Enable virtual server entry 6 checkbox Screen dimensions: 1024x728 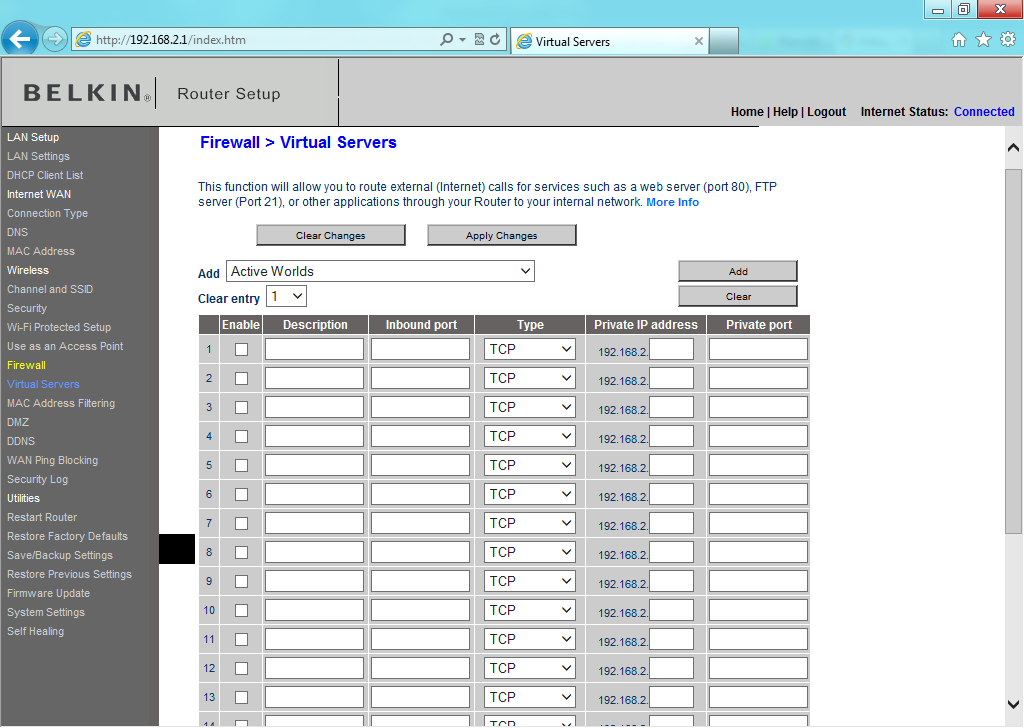coord(242,494)
